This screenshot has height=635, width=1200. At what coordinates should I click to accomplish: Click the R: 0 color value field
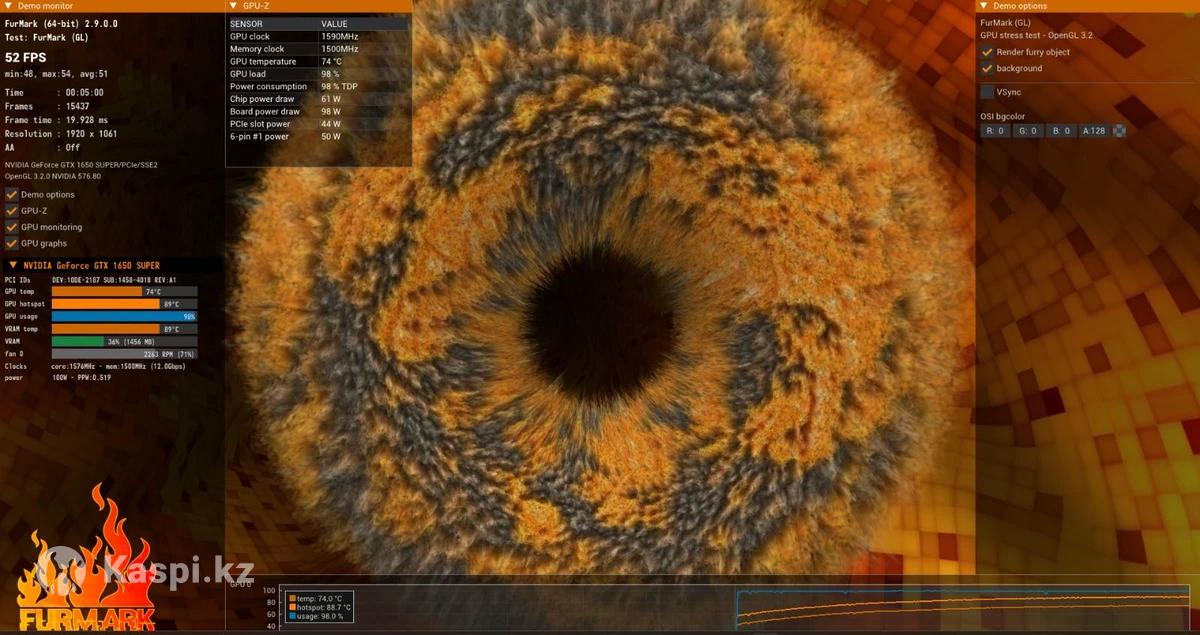(x=995, y=131)
